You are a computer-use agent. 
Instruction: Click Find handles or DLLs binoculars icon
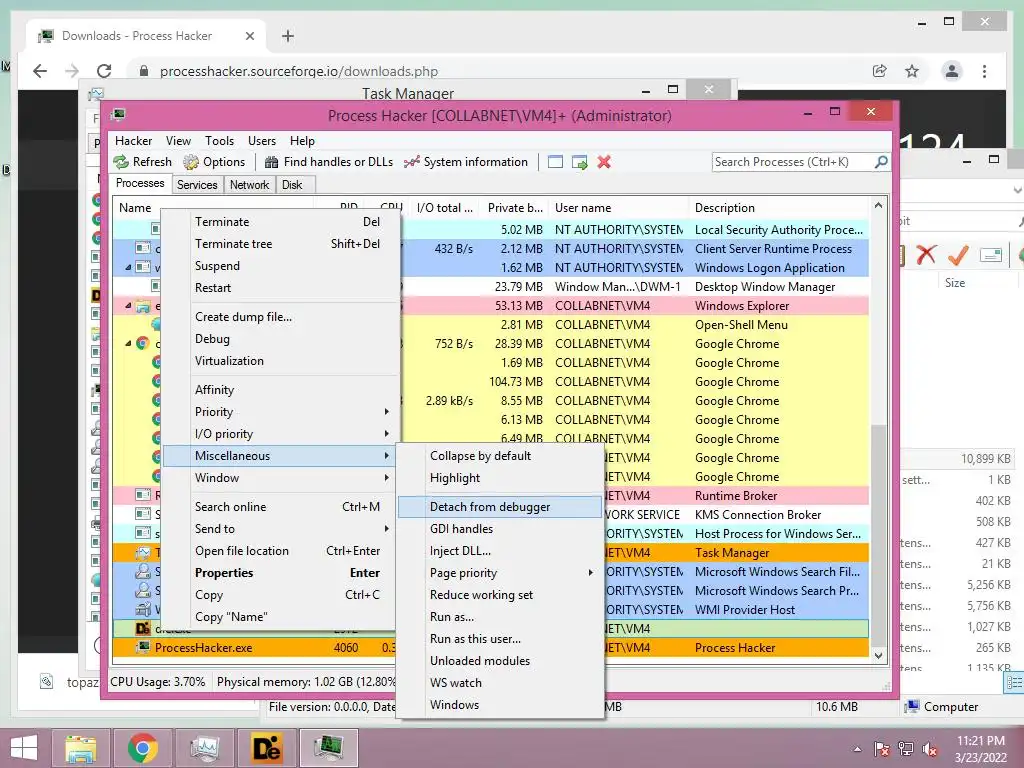click(272, 162)
